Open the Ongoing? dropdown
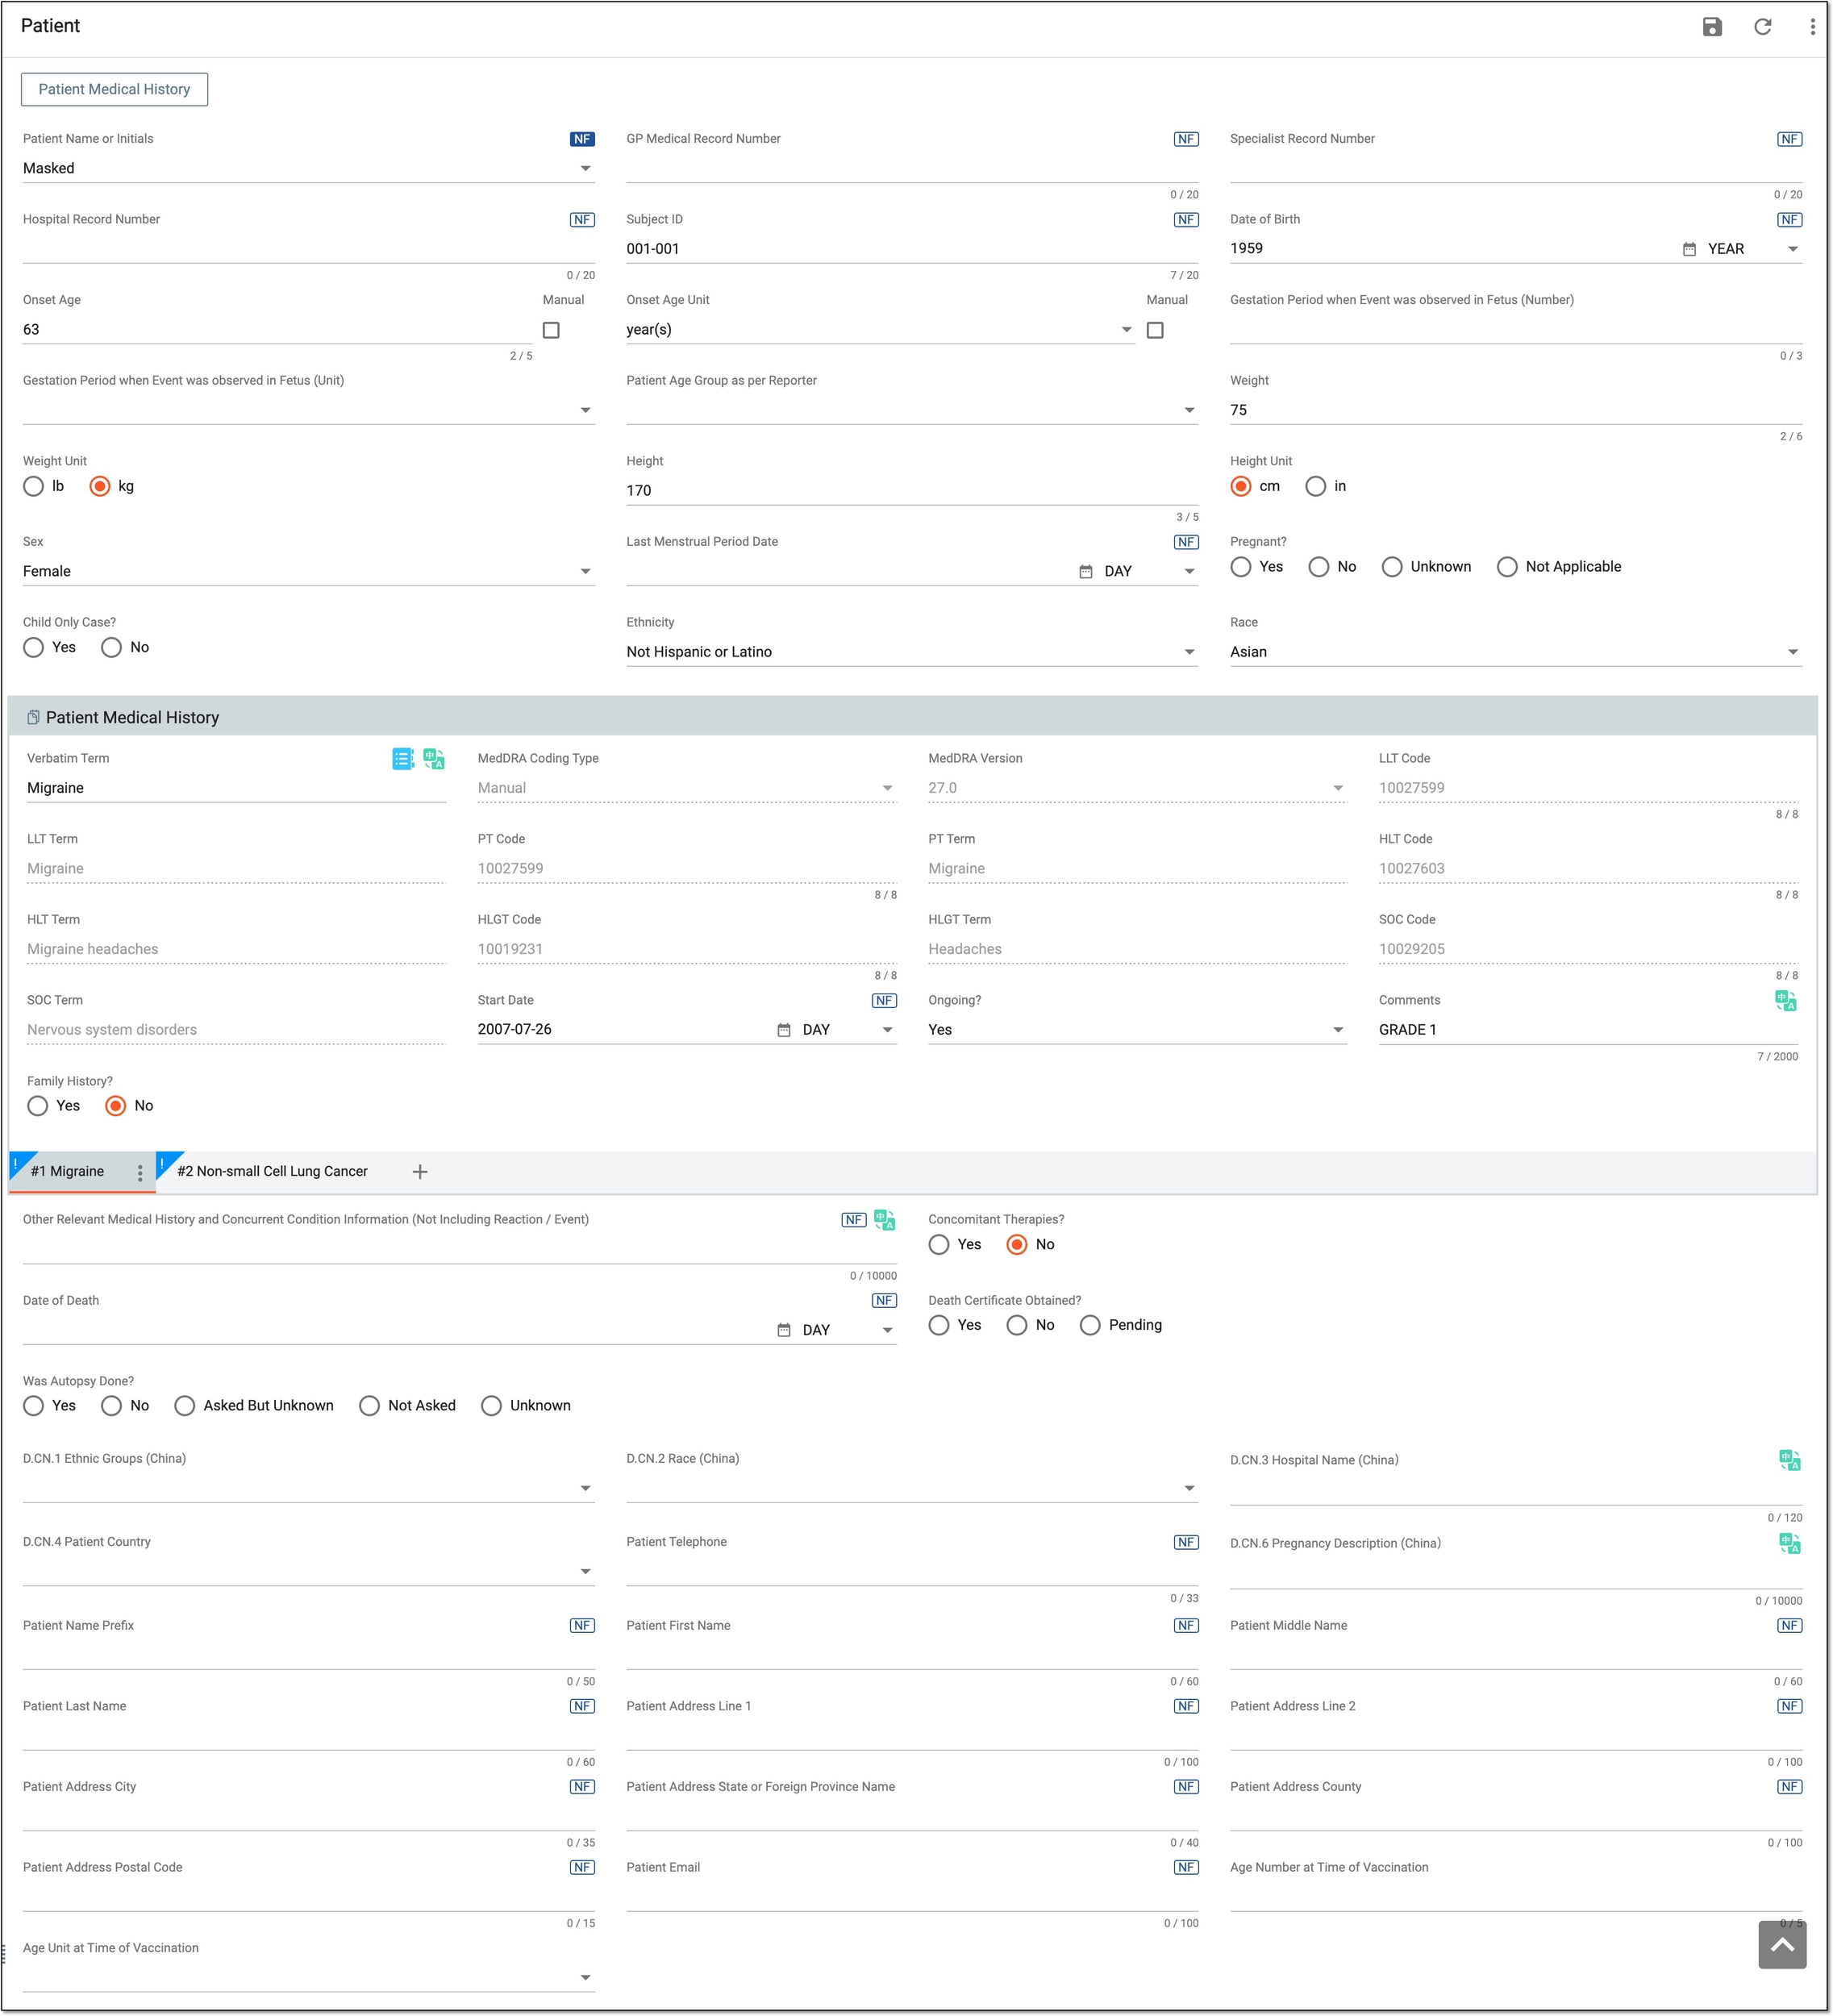The height and width of the screenshot is (2016, 1833). click(x=1137, y=1030)
